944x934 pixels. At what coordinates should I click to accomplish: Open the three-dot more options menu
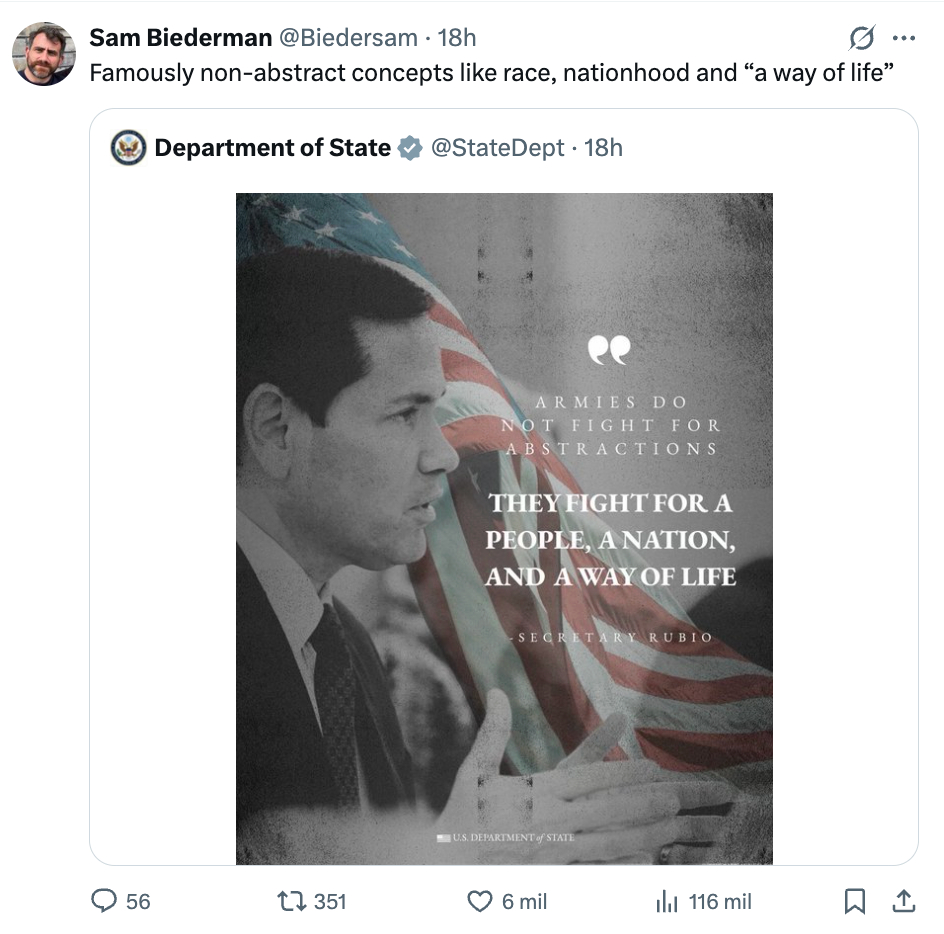point(903,38)
